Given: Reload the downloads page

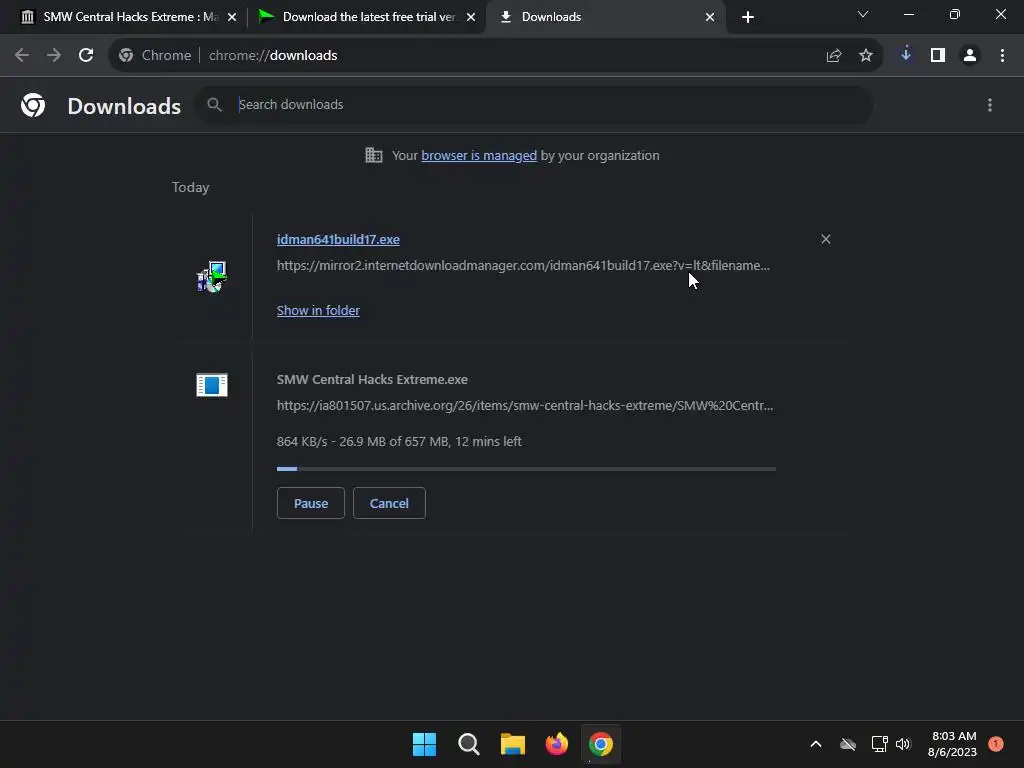Looking at the screenshot, I should 86,56.
